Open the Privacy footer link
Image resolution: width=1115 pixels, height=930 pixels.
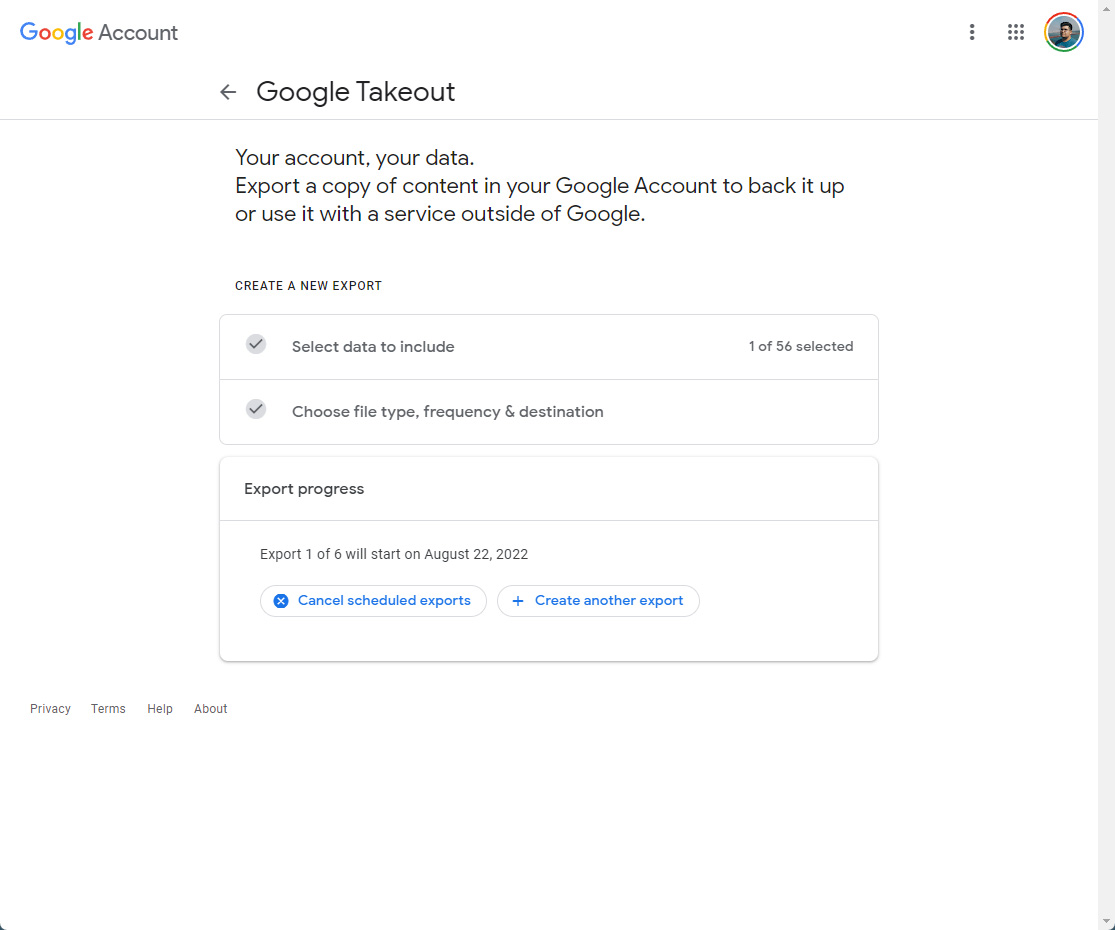(x=50, y=709)
